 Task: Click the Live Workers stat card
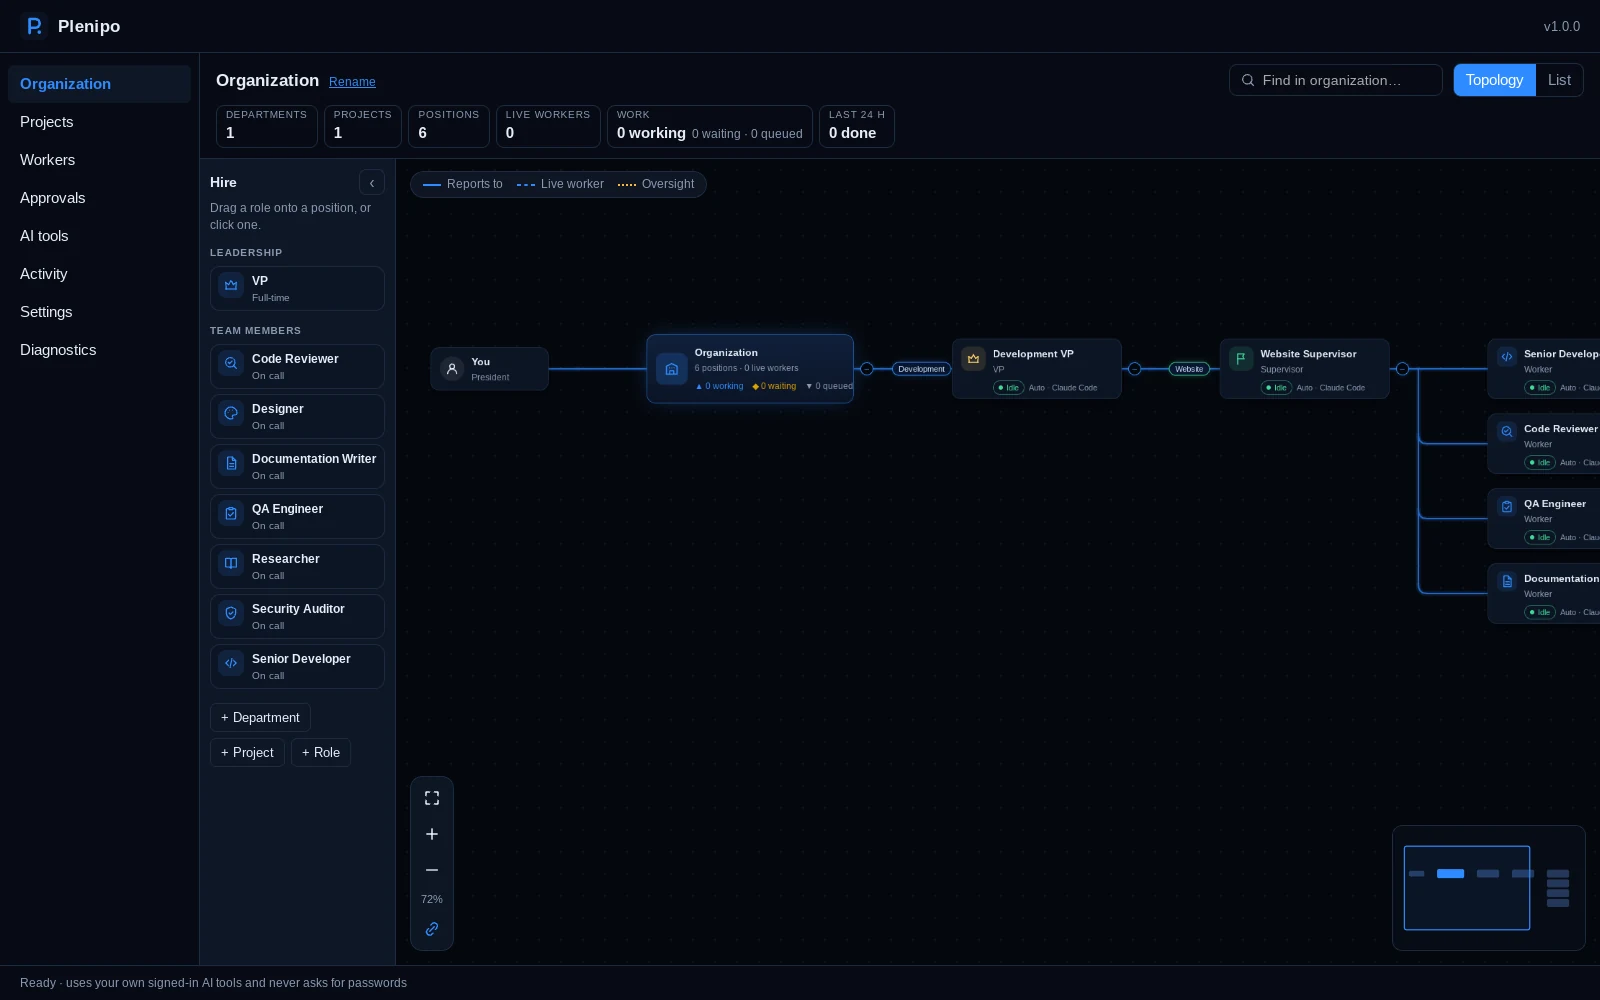coord(548,126)
